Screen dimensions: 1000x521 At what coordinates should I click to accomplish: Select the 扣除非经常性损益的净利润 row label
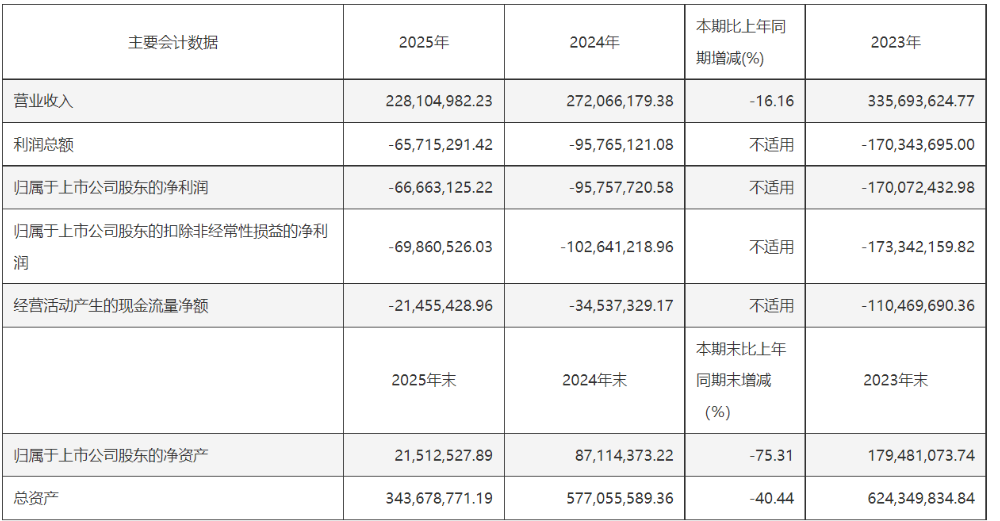pyautogui.click(x=170, y=247)
